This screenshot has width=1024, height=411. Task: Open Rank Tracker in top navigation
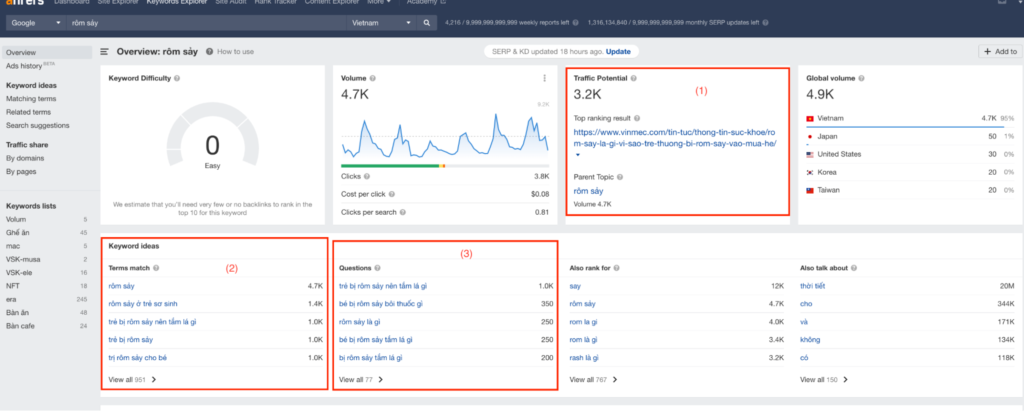(x=277, y=2)
